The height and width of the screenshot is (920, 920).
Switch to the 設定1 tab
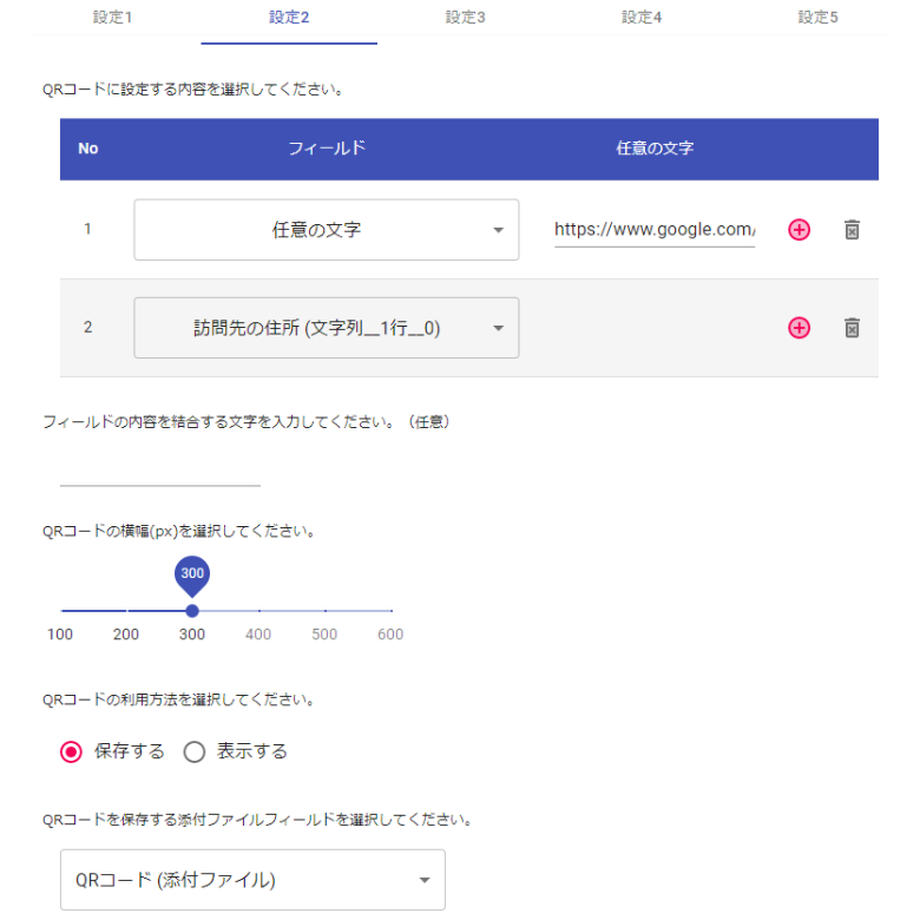[x=113, y=18]
